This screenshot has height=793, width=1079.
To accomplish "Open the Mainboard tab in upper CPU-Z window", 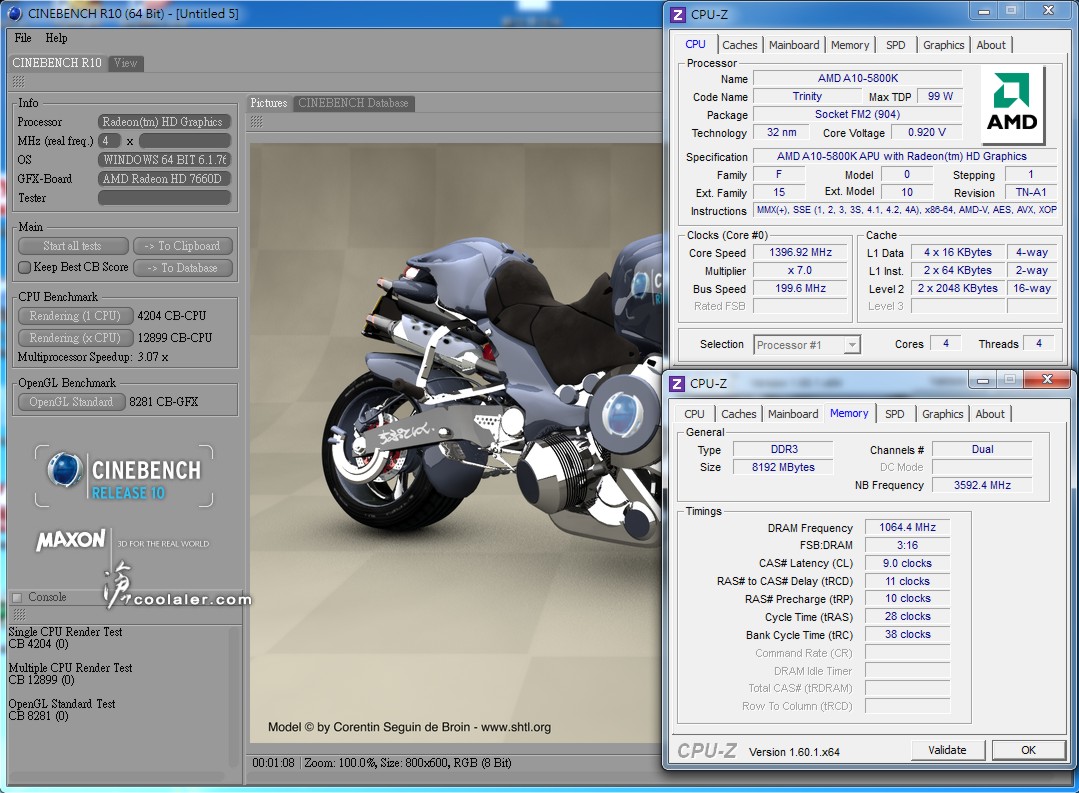I will [794, 45].
